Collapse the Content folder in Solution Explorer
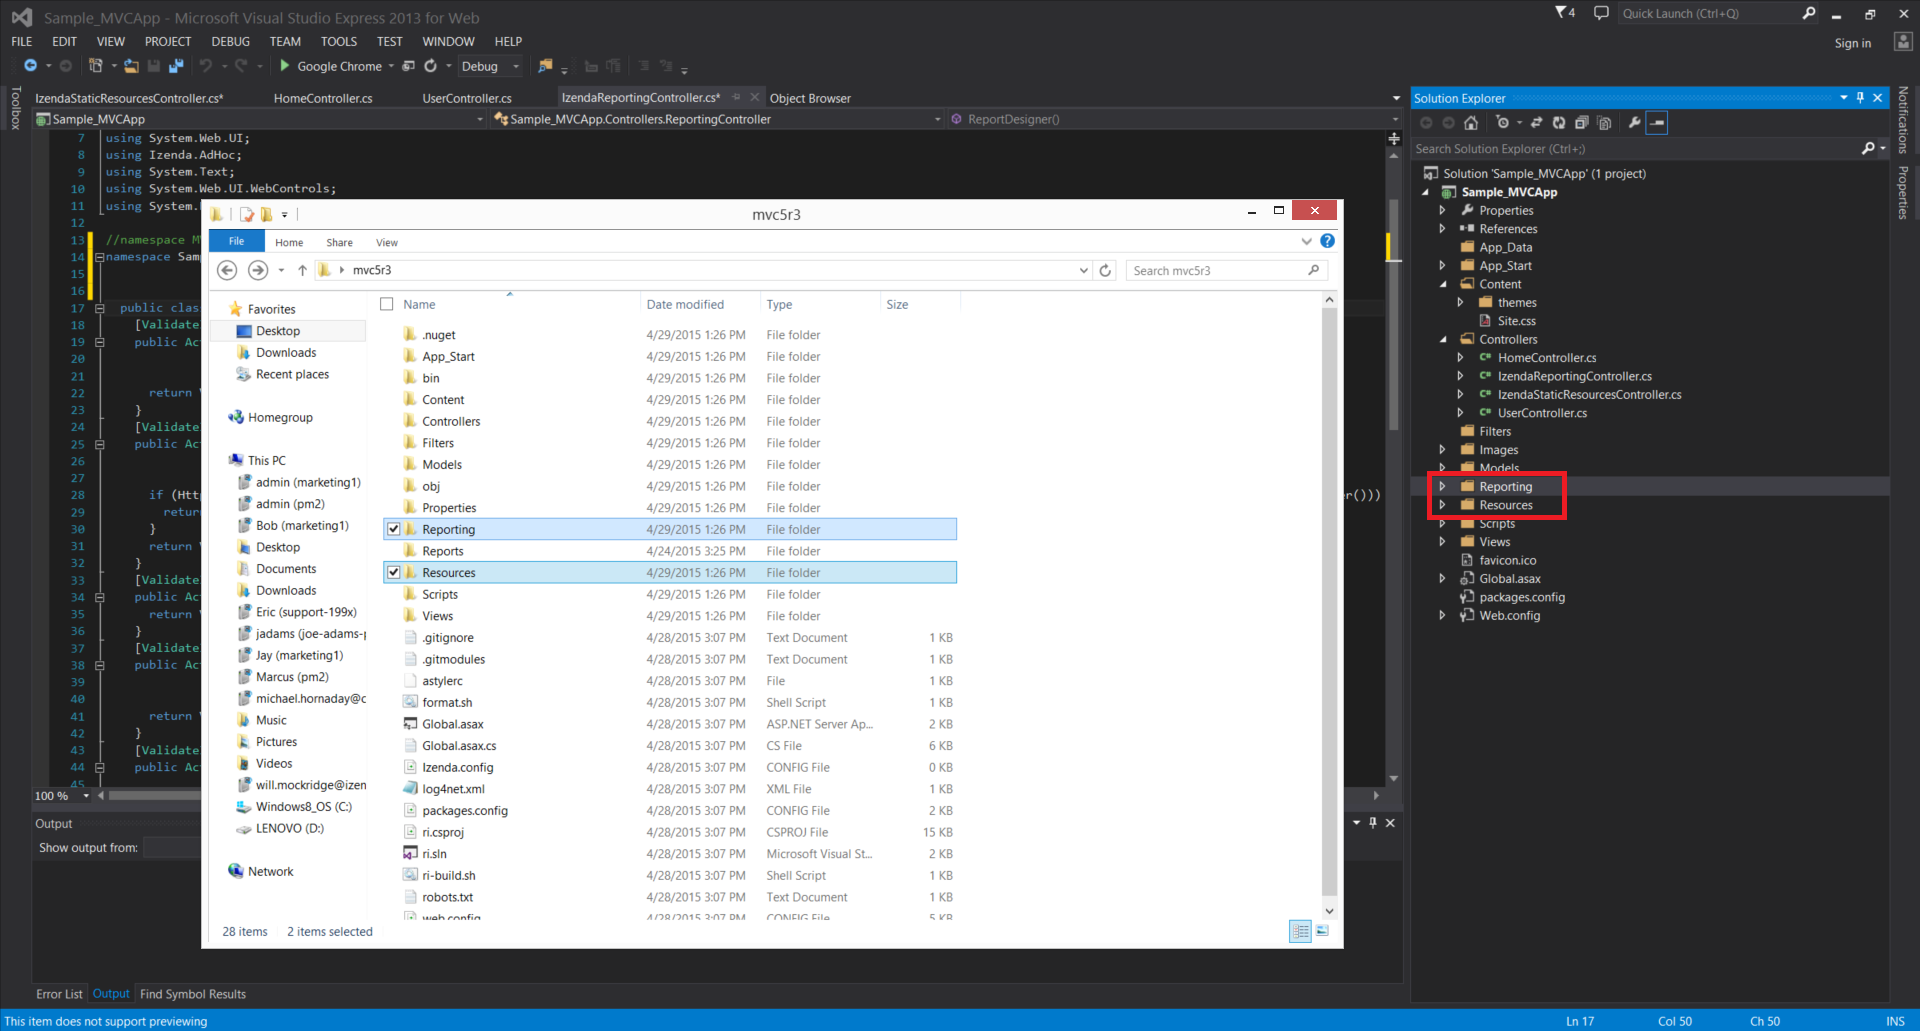Viewport: 1920px width, 1031px height. click(1443, 284)
